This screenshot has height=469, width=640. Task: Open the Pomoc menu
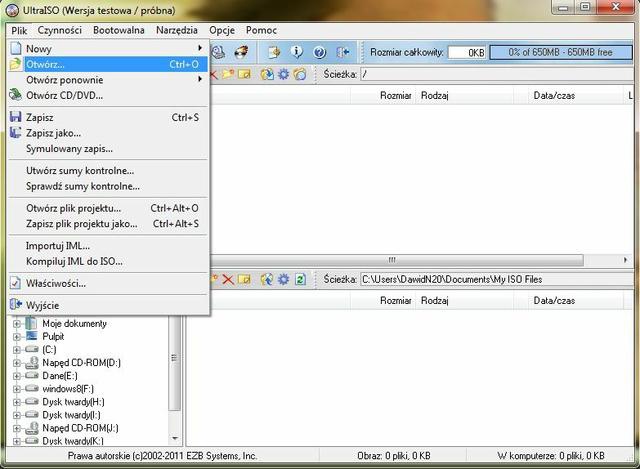(x=261, y=30)
